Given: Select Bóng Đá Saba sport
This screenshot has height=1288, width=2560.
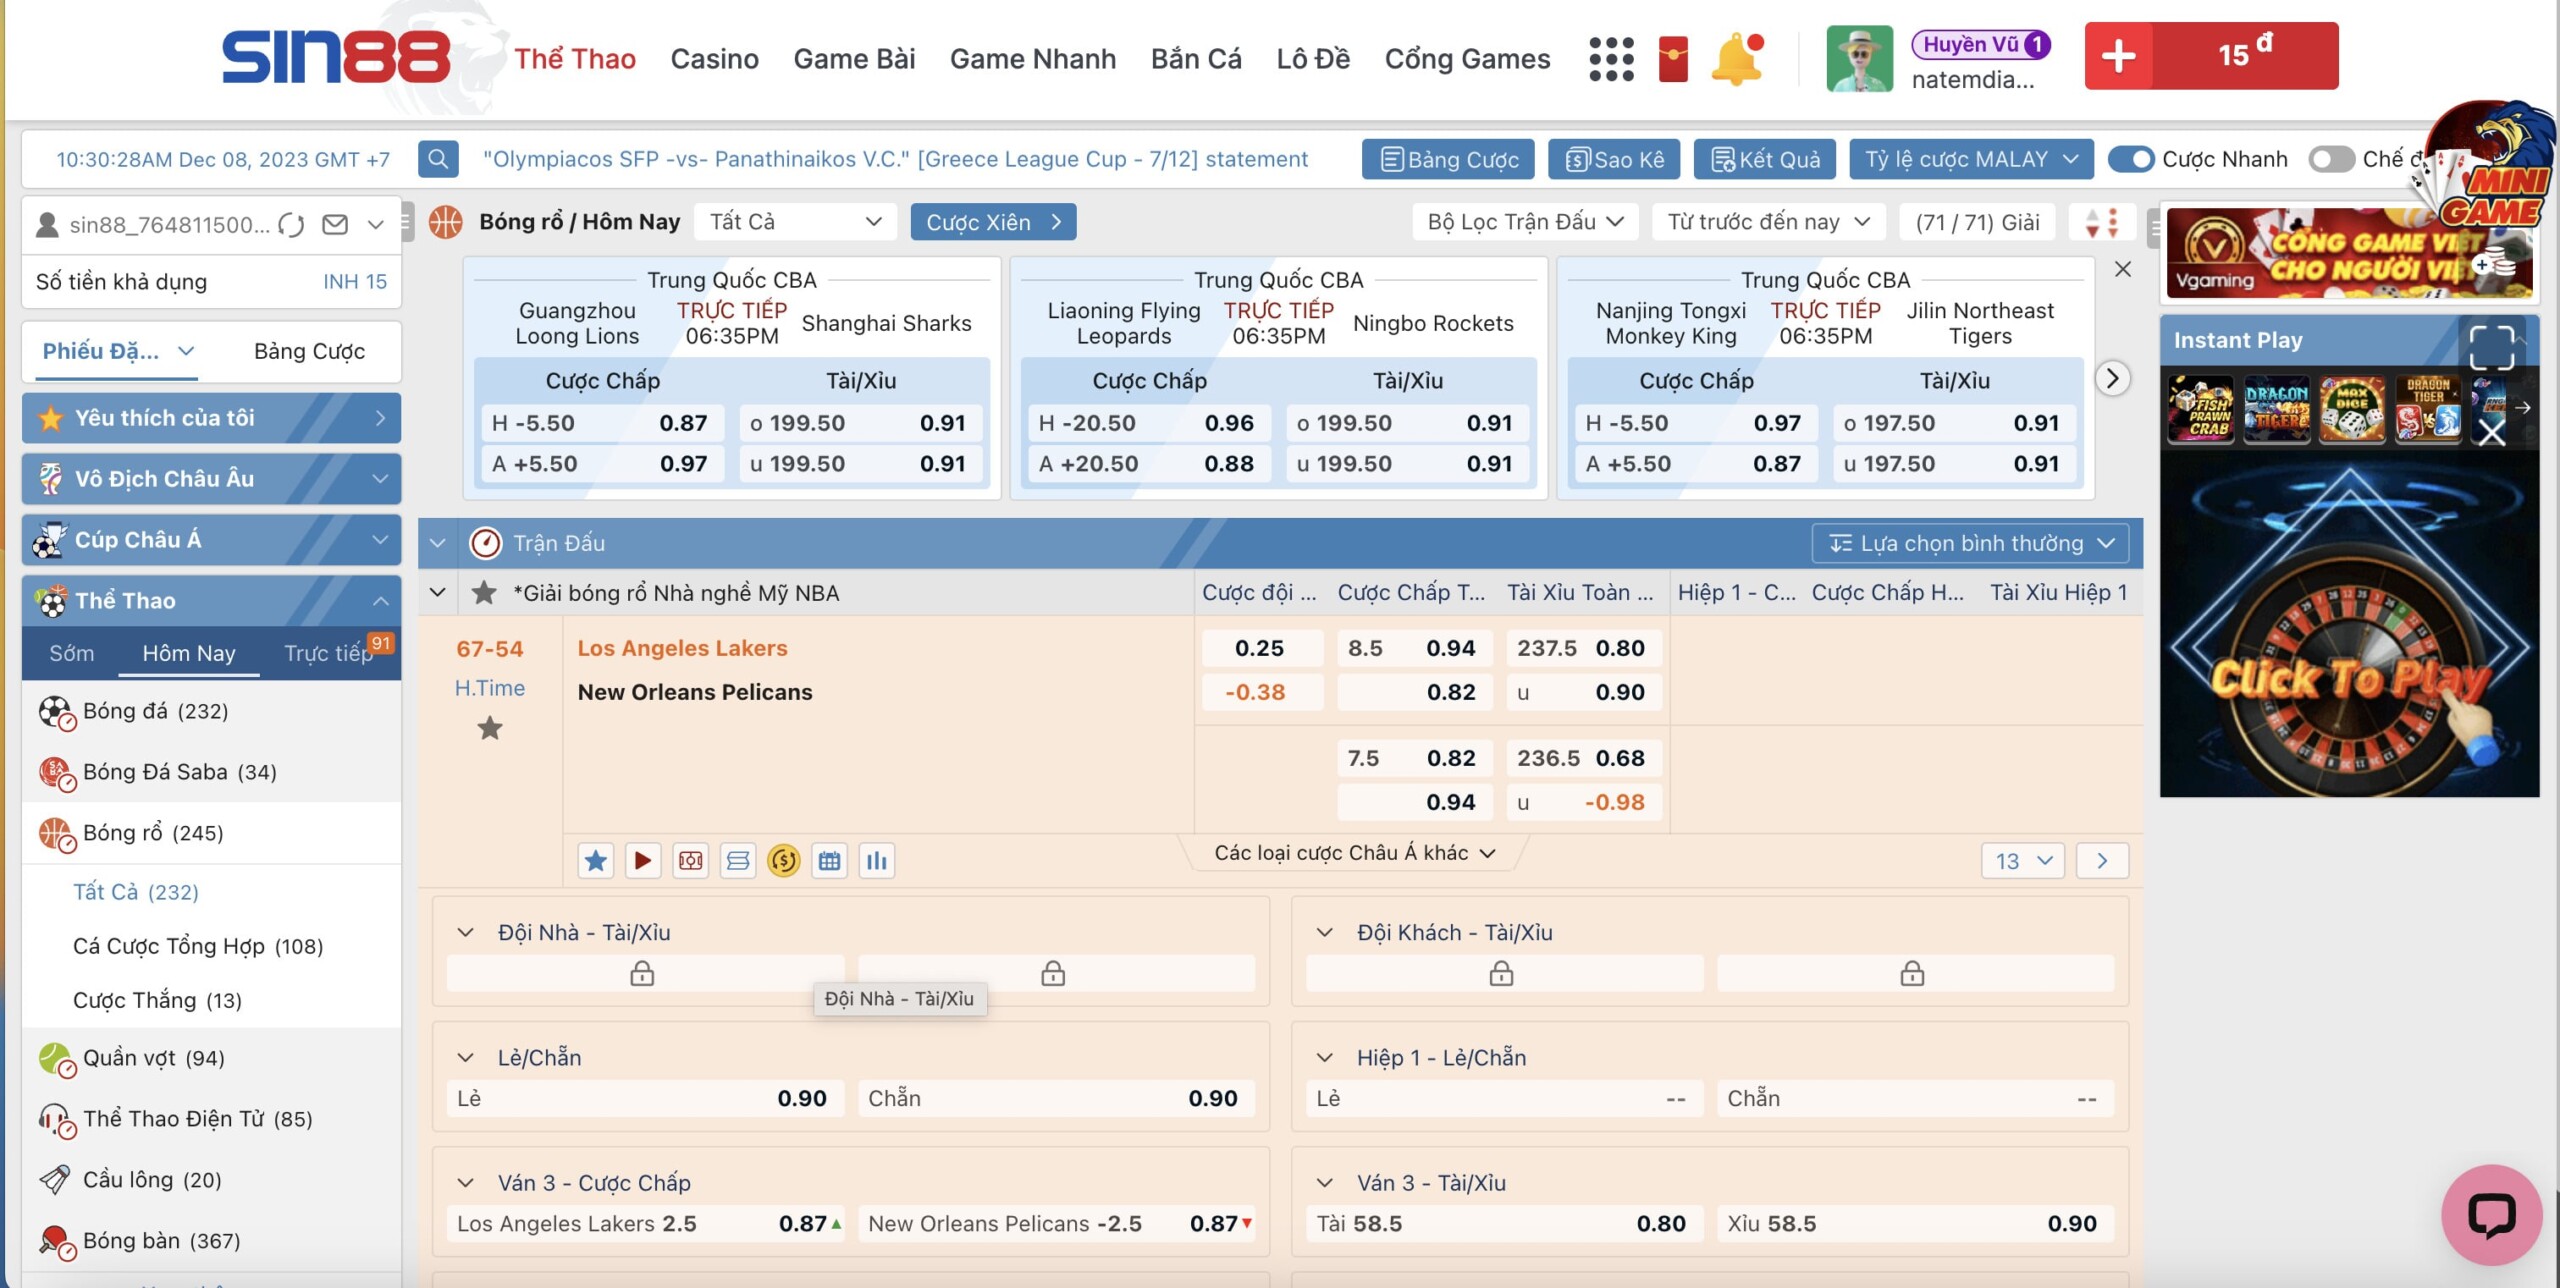Looking at the screenshot, I should (179, 772).
